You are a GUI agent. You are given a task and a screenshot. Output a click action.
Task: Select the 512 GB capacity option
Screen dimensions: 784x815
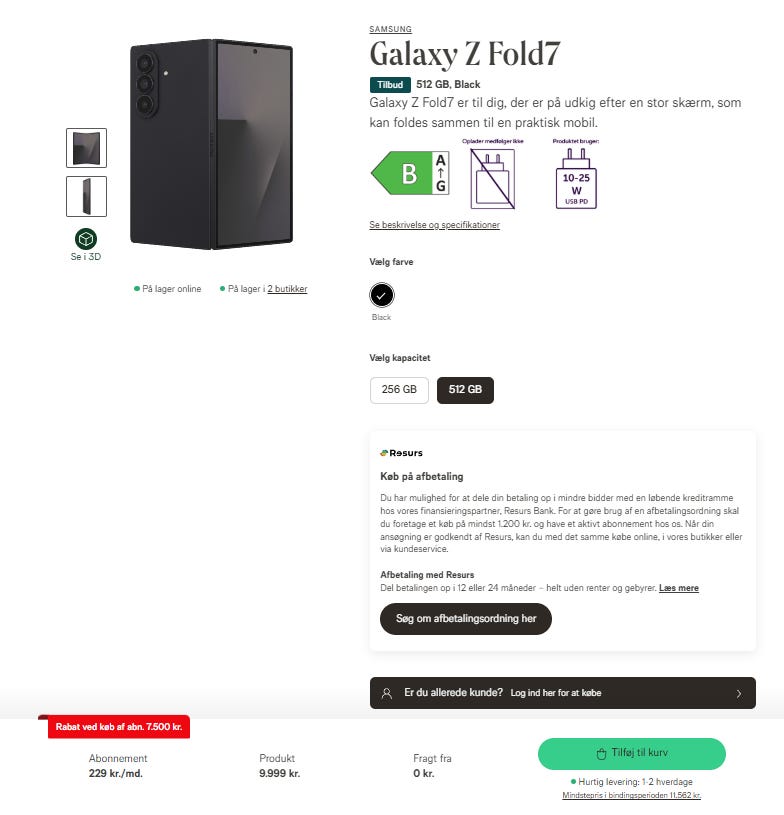[465, 389]
